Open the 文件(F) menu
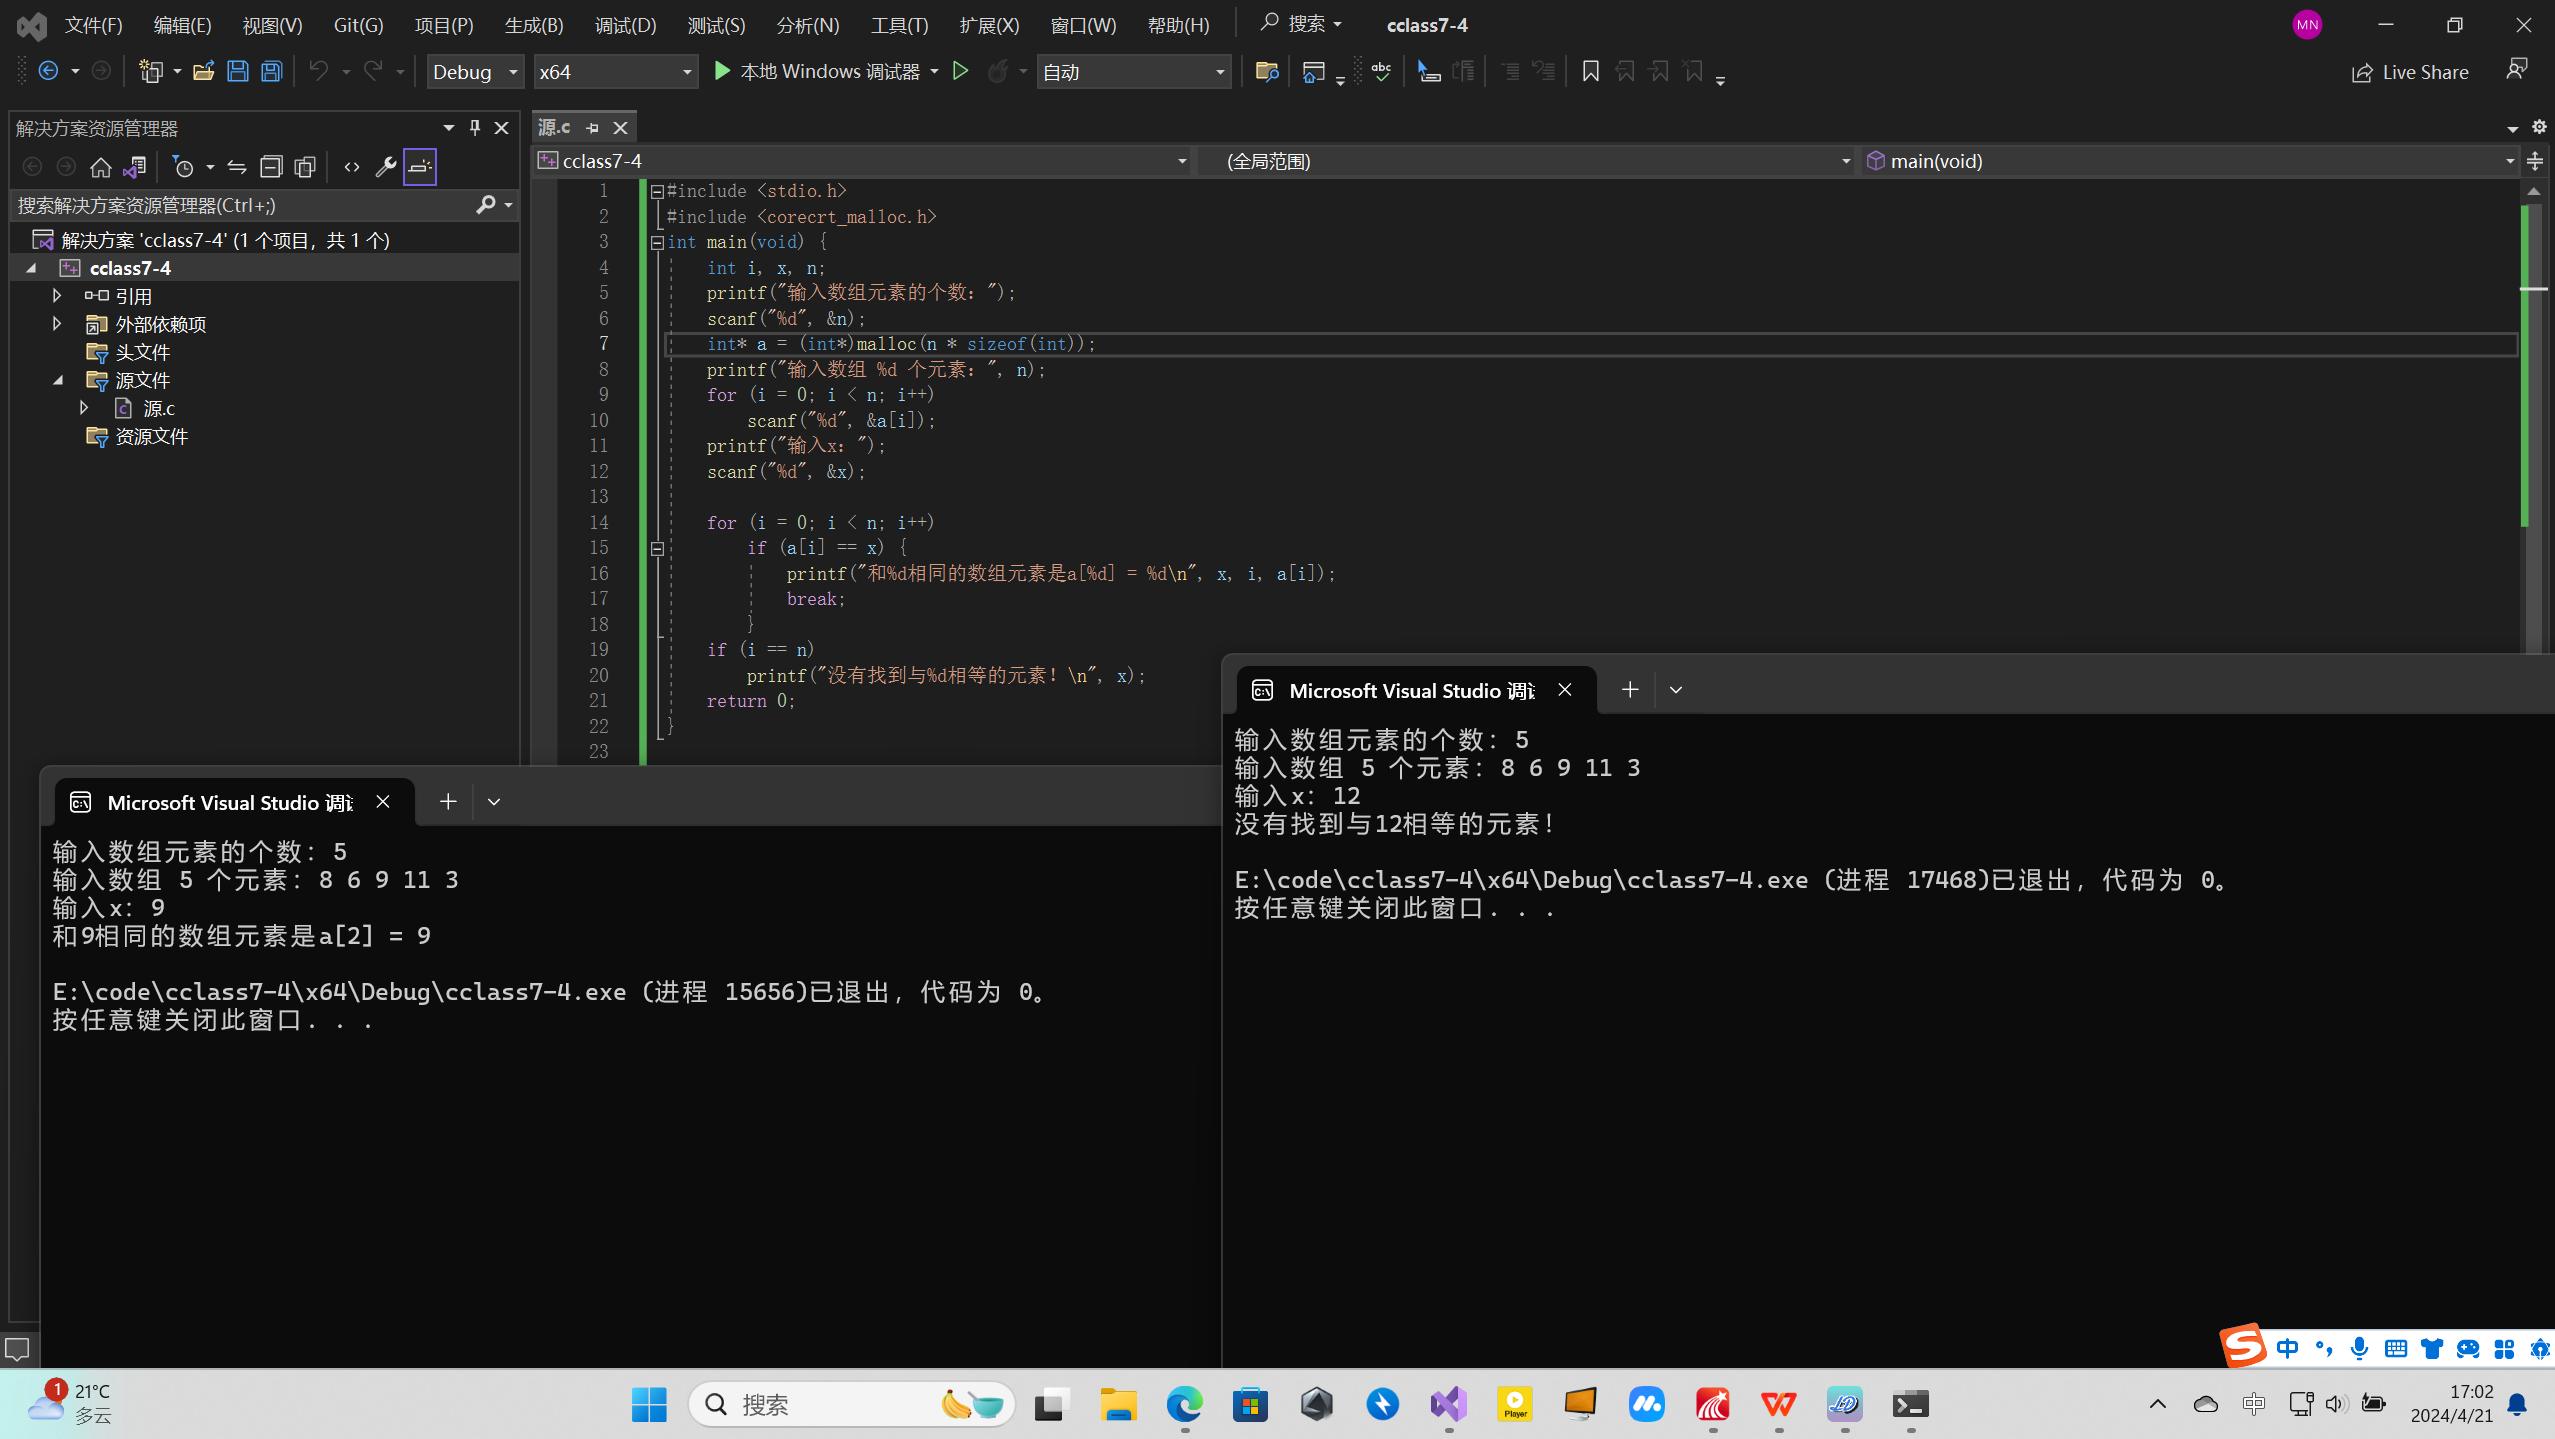The image size is (2555, 1439). (93, 25)
